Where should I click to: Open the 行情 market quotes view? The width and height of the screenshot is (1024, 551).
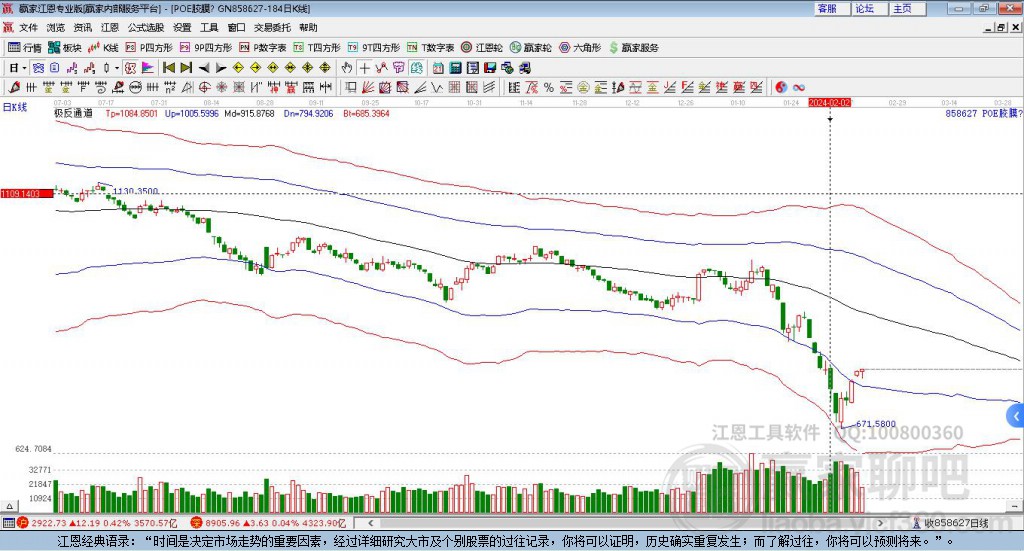point(26,47)
